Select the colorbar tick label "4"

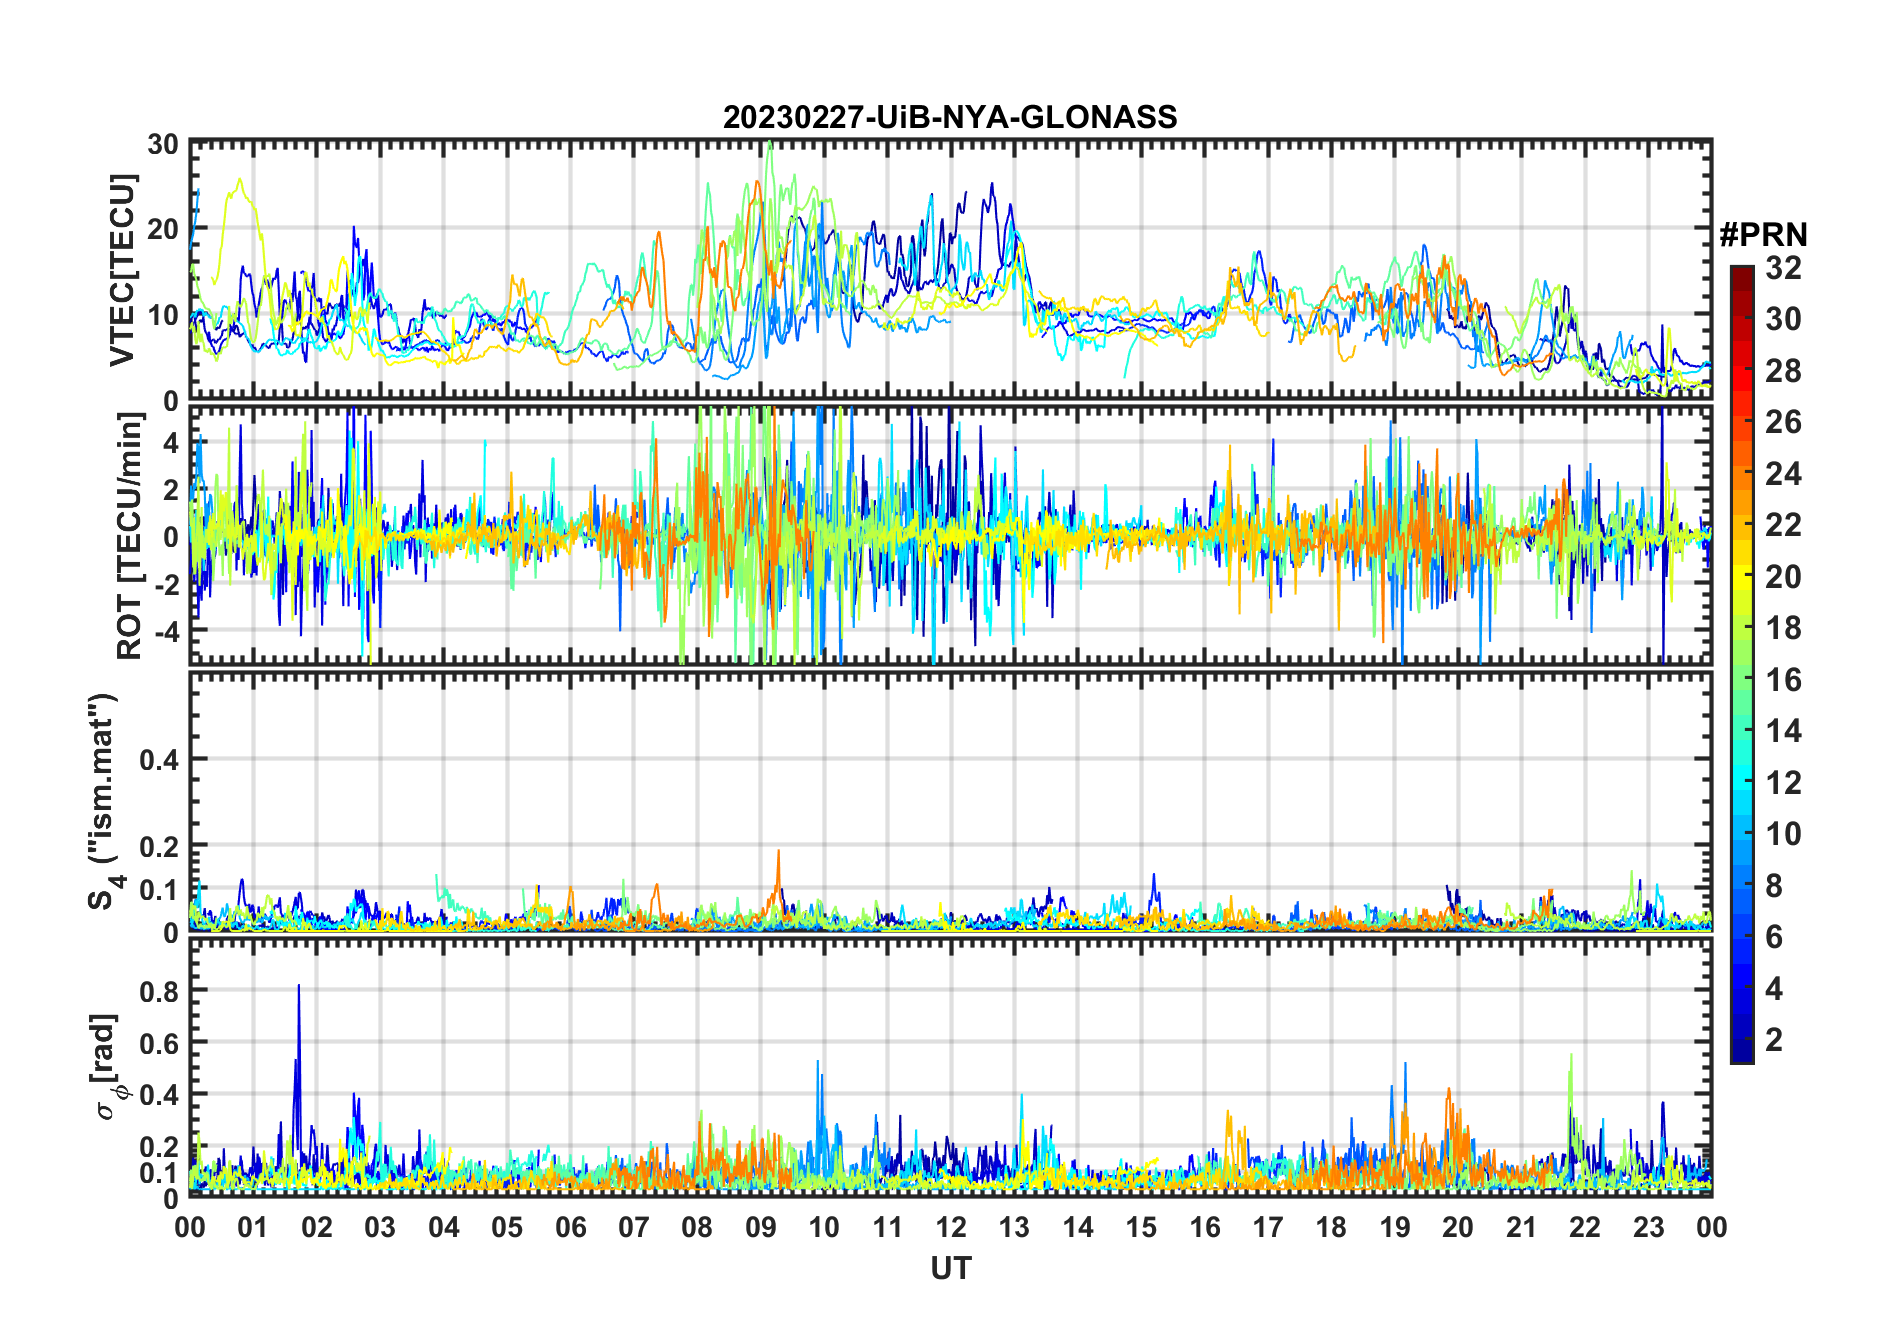coord(1774,989)
